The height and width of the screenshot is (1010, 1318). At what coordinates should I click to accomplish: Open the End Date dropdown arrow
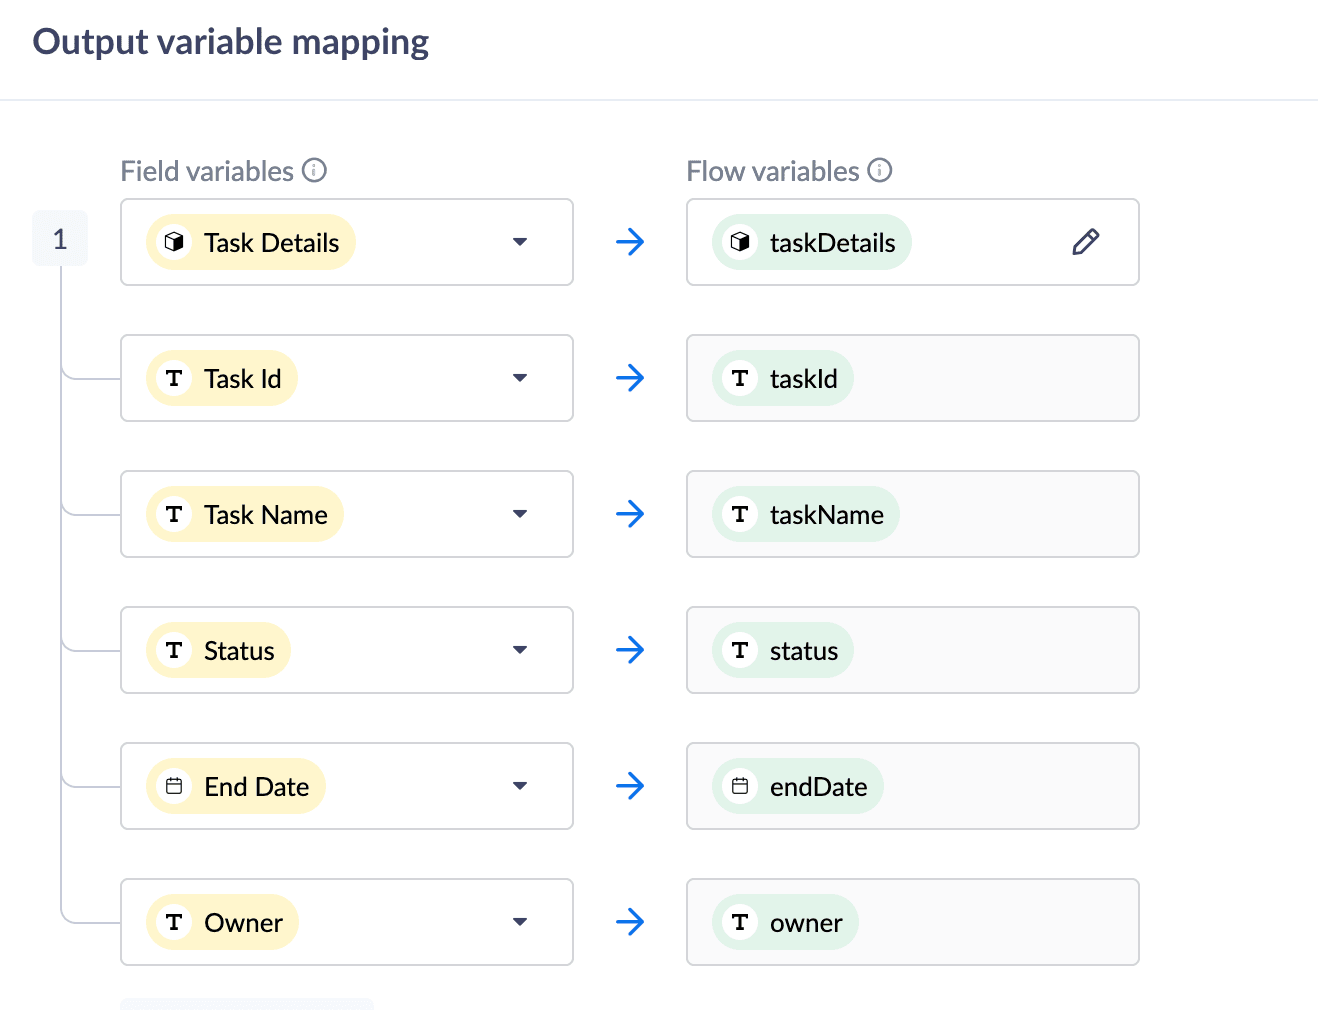tap(520, 786)
